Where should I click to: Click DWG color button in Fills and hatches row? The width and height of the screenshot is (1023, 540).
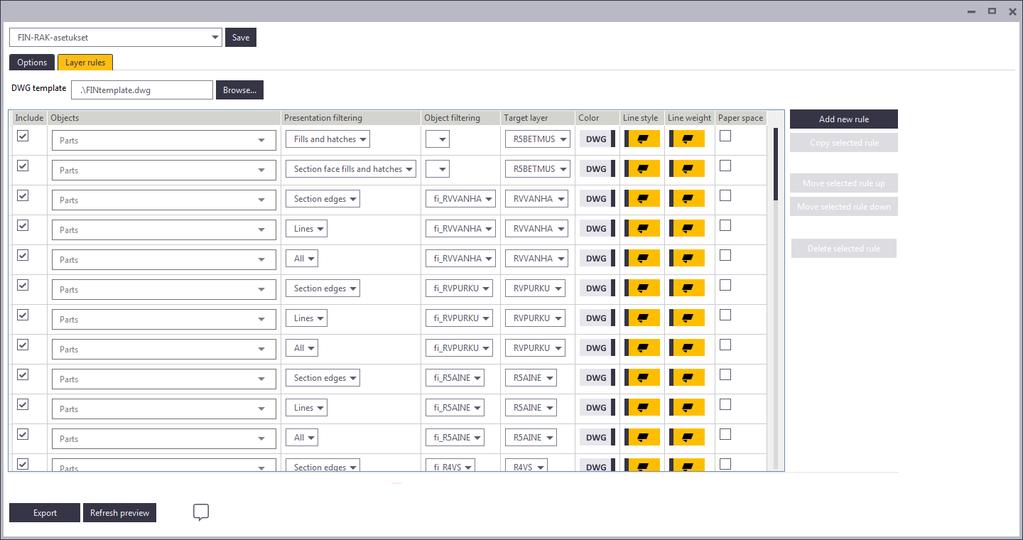pyautogui.click(x=597, y=139)
